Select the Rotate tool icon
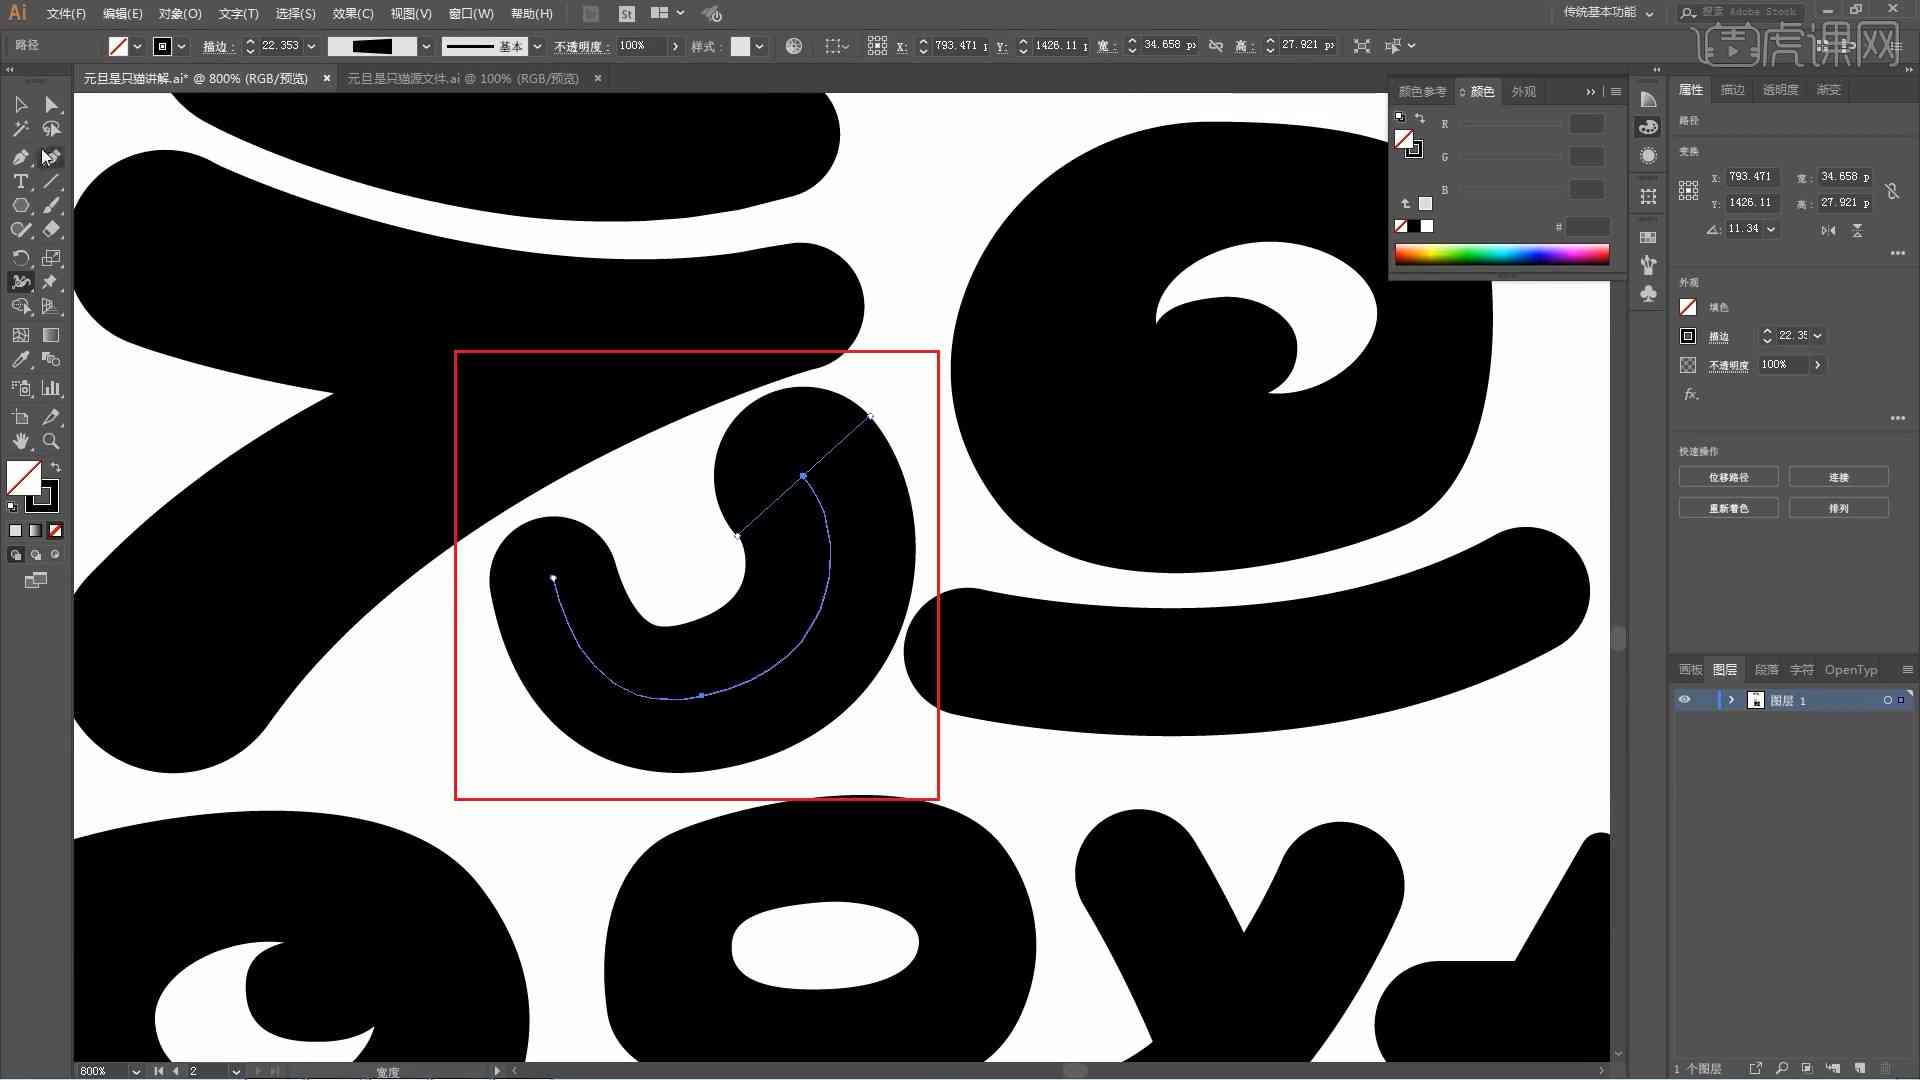 [20, 257]
